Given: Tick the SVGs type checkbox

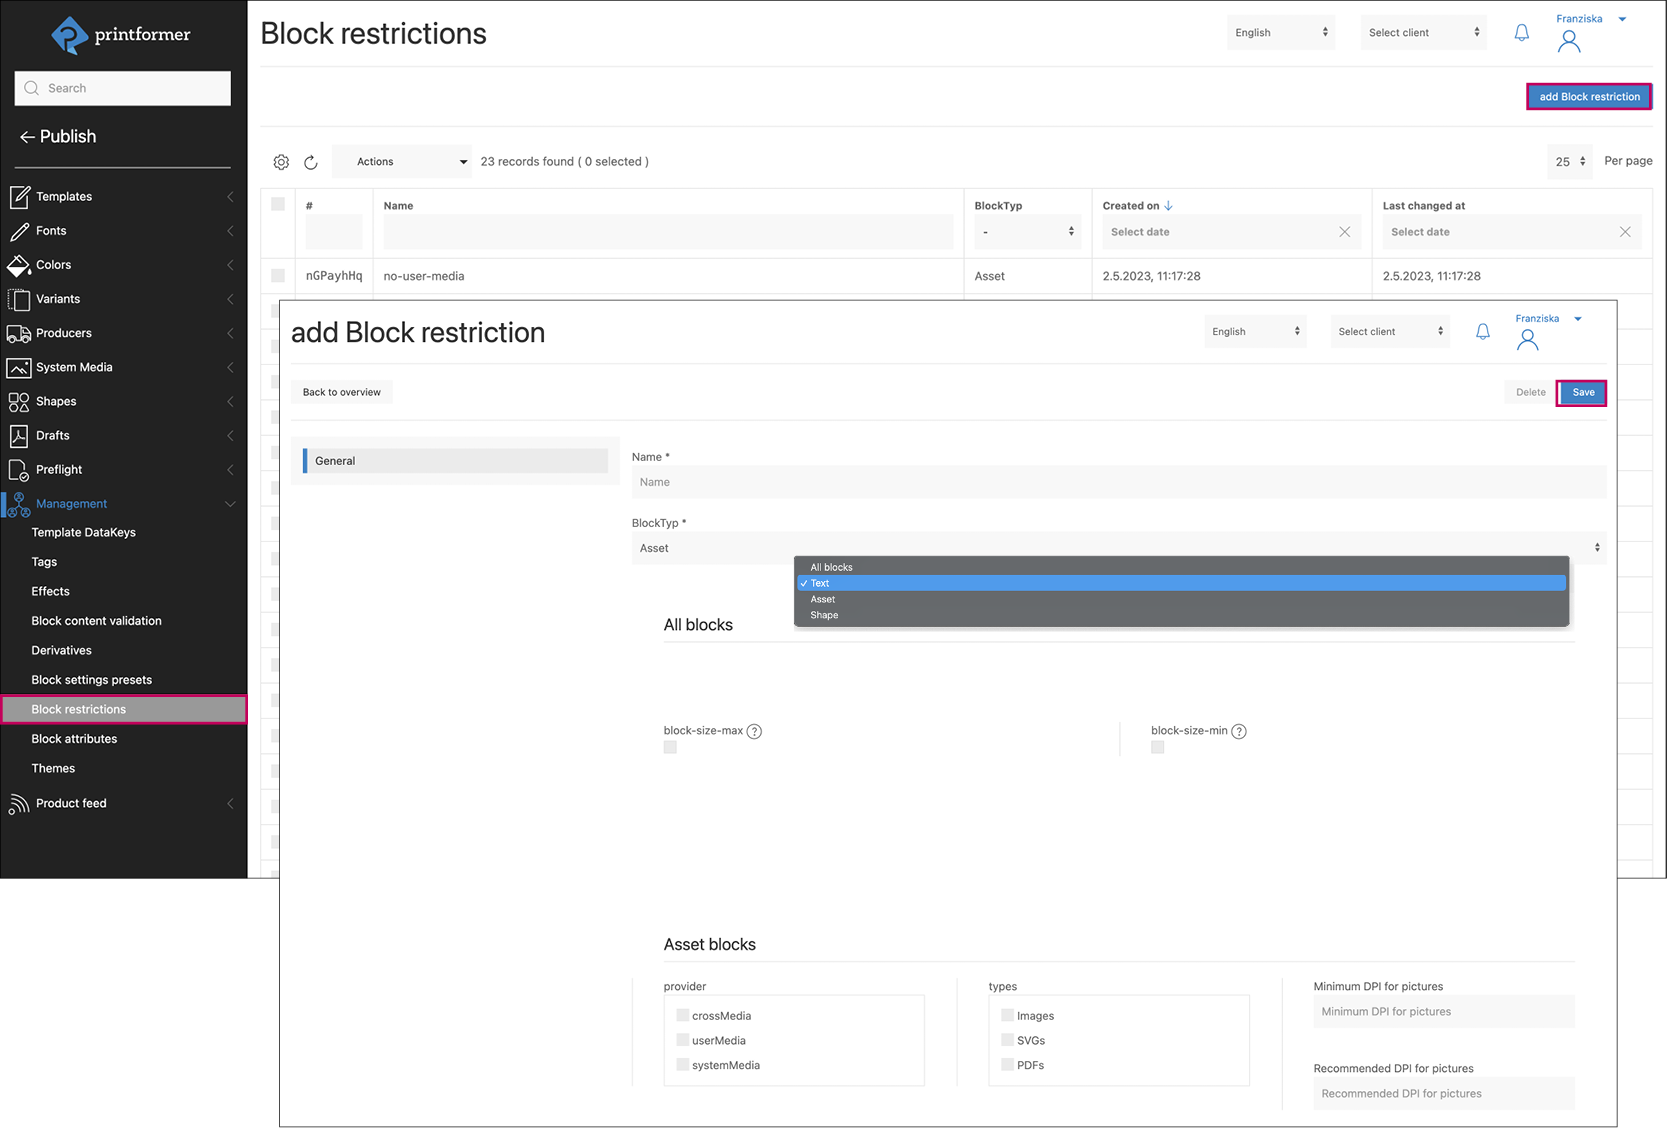Looking at the screenshot, I should click(1007, 1040).
